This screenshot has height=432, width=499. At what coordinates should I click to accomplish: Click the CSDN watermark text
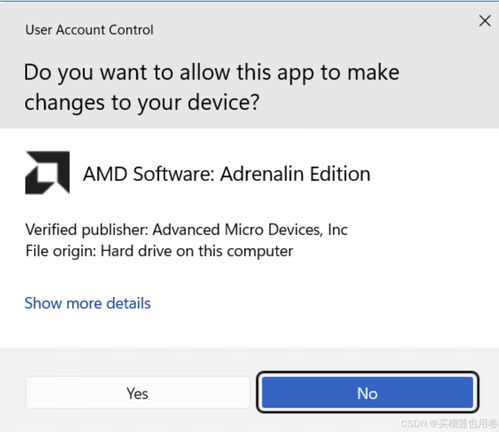point(449,424)
